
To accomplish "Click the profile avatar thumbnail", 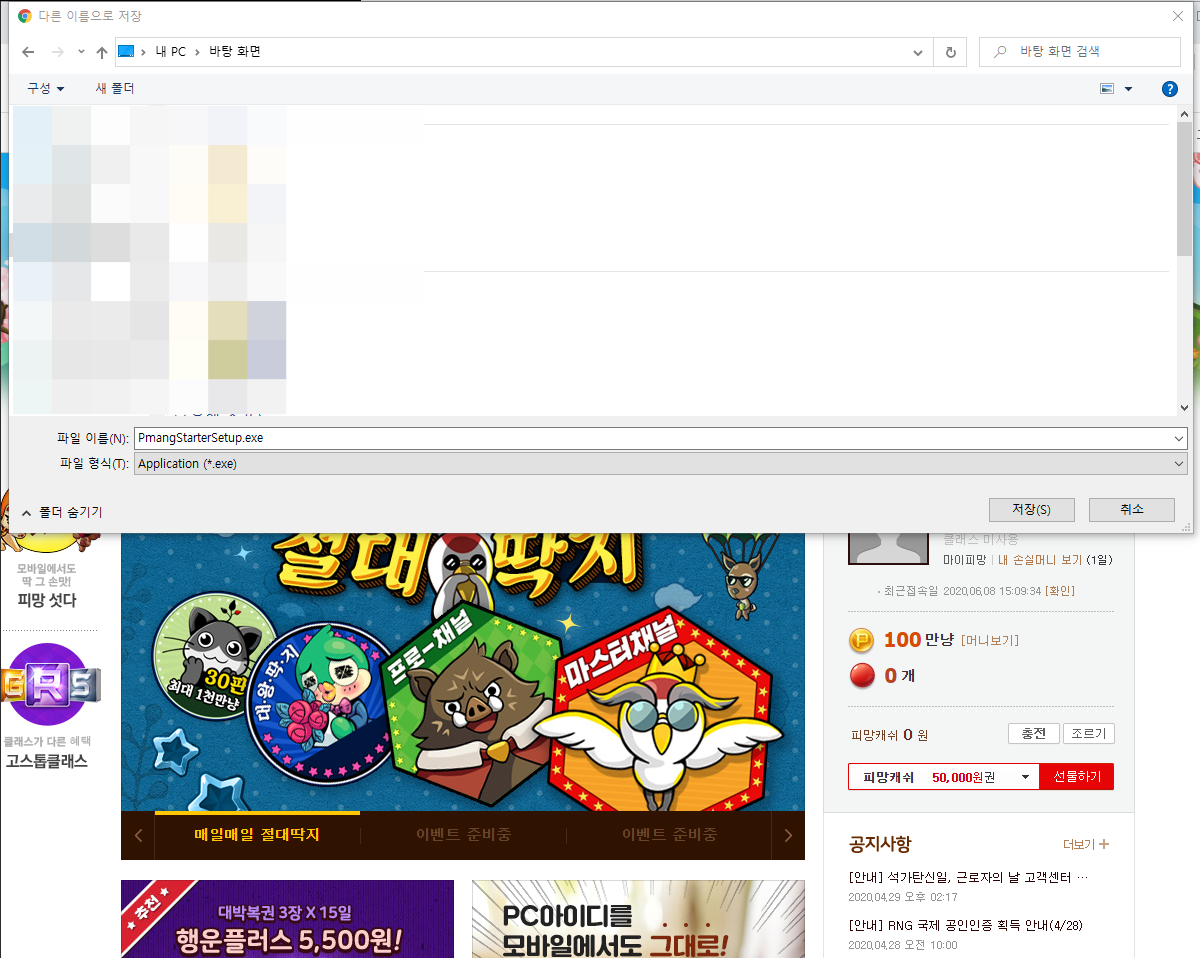I will pyautogui.click(x=888, y=548).
